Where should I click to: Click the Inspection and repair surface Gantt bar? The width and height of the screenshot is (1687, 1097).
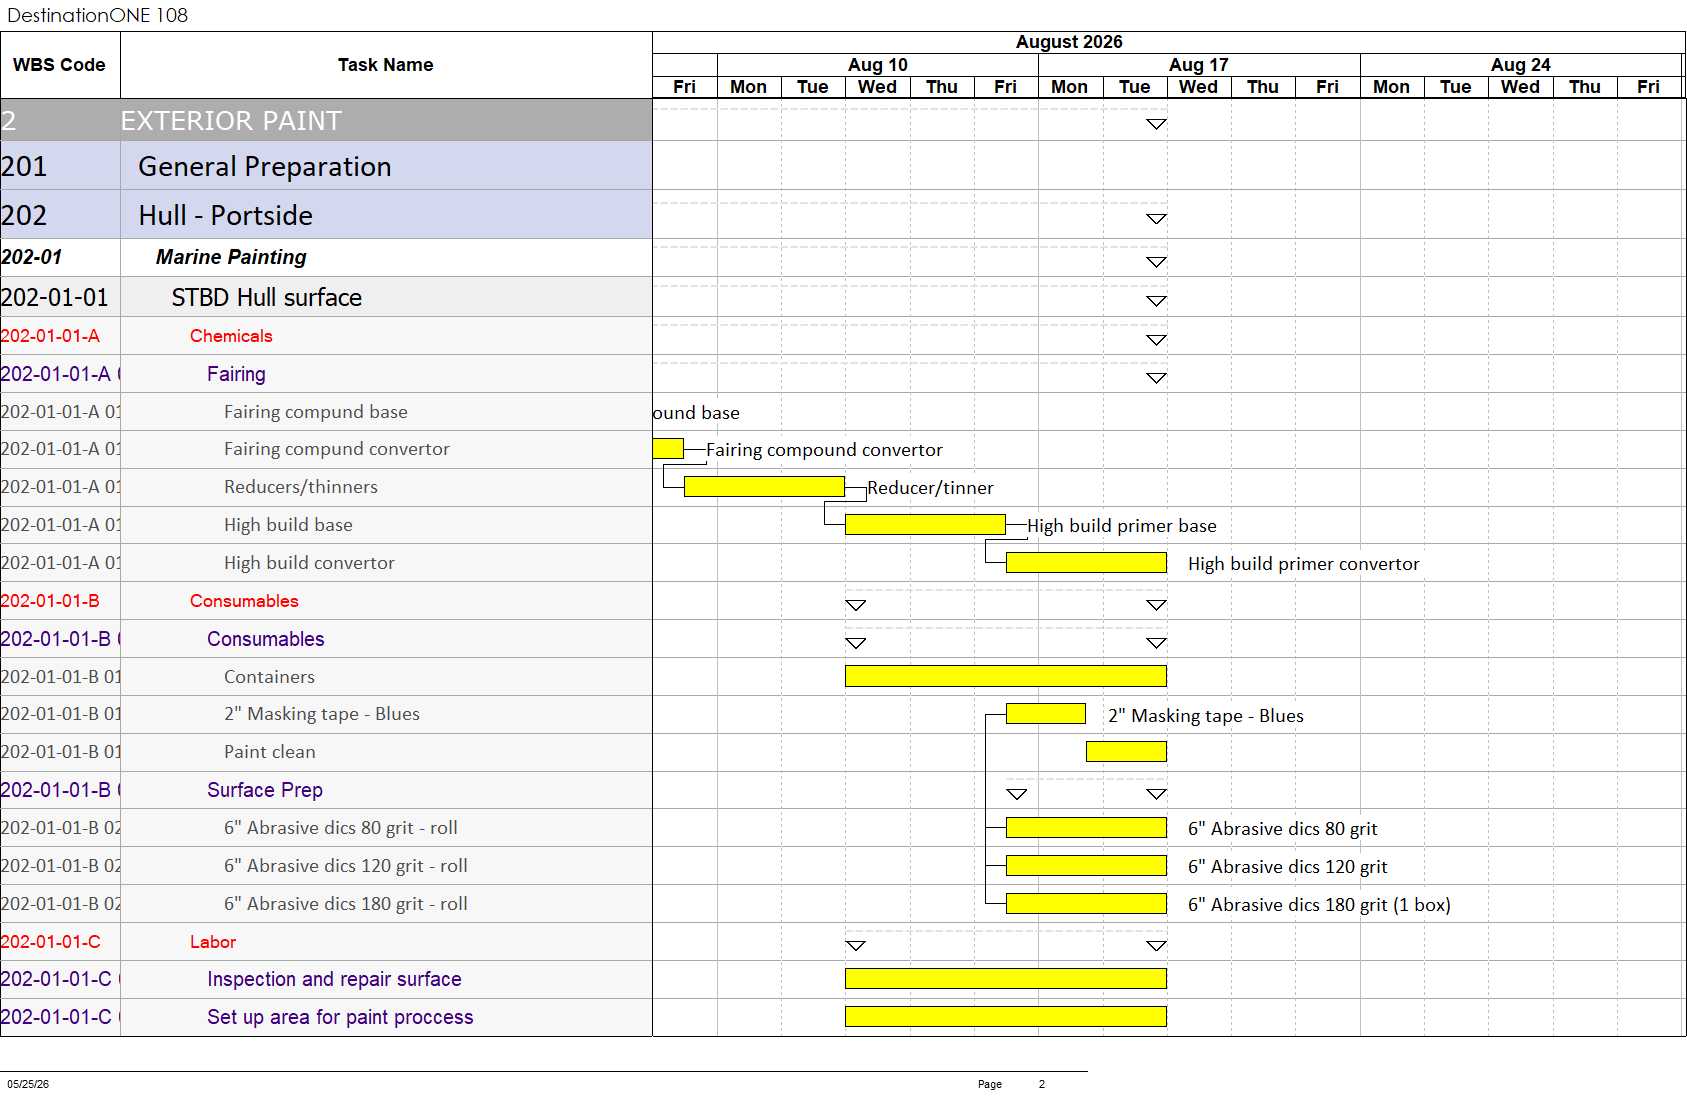1006,979
